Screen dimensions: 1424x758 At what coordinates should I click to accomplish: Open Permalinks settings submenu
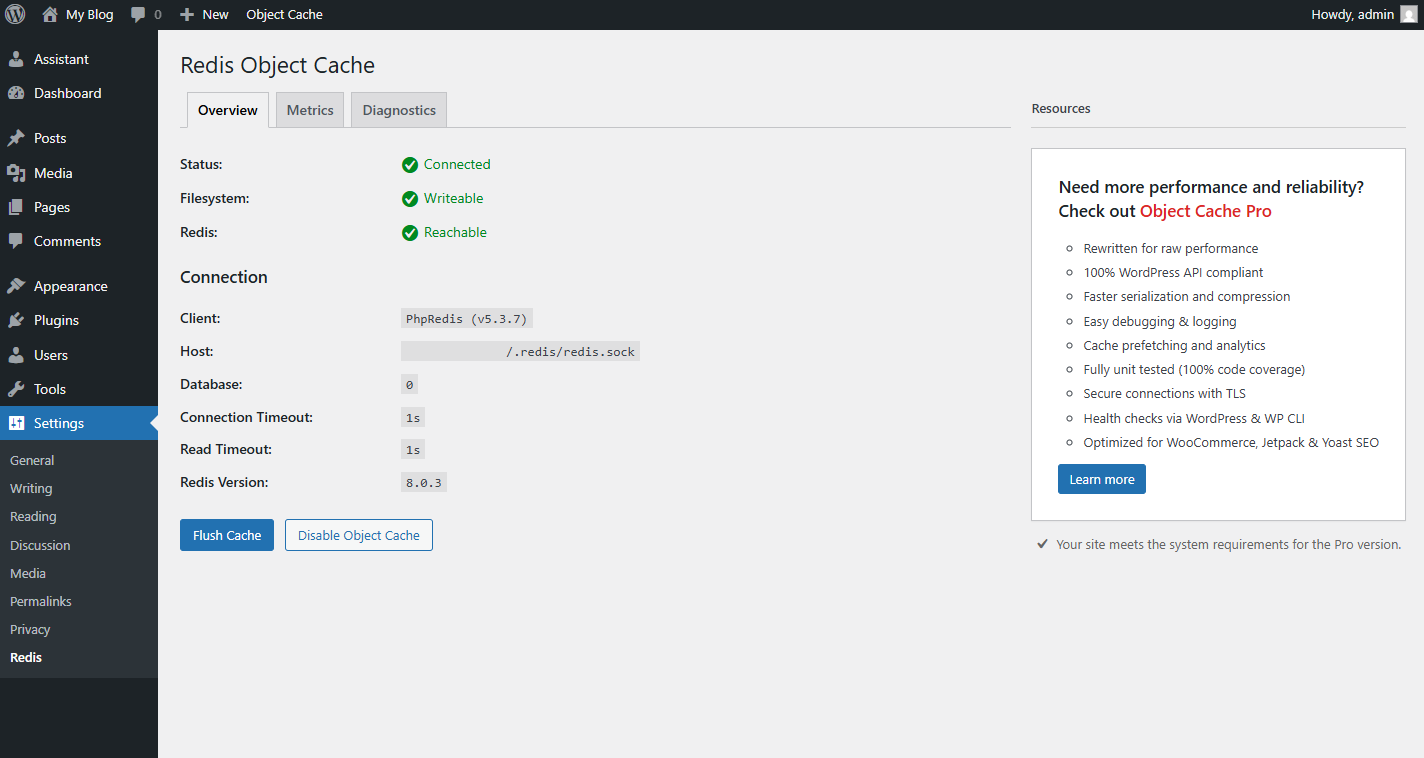coord(41,601)
